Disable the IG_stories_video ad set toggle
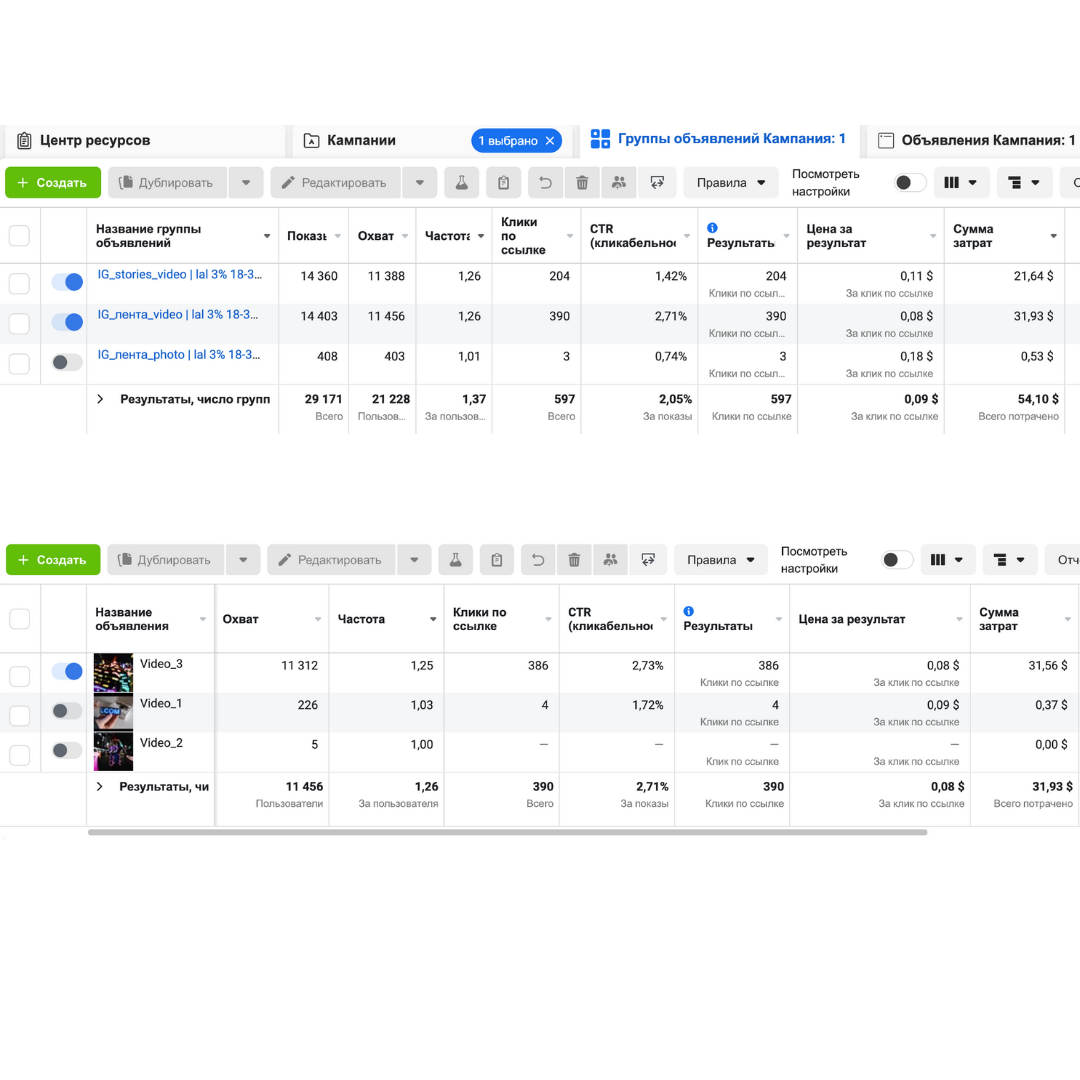Screen dimensions: 1080x1080 coord(68,282)
